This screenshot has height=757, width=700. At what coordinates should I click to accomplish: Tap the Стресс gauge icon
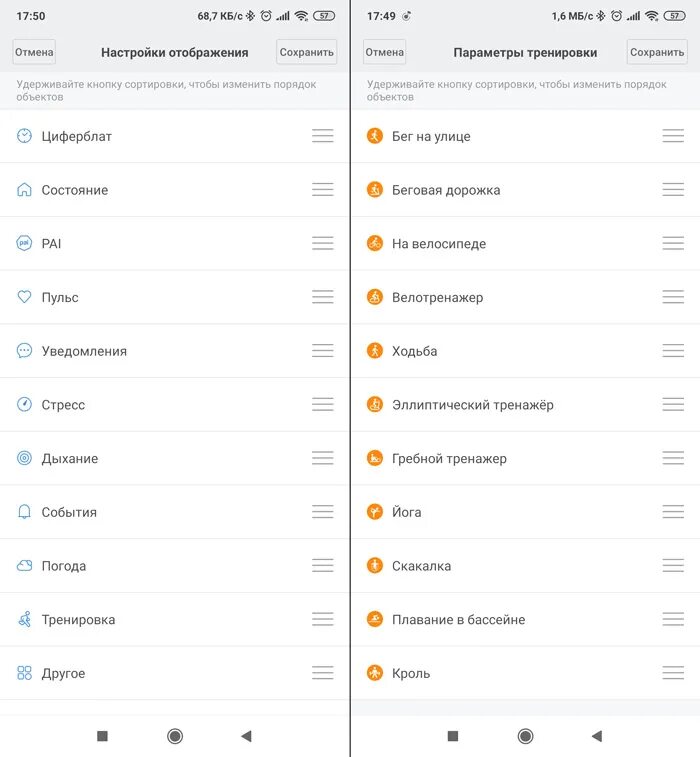point(24,404)
